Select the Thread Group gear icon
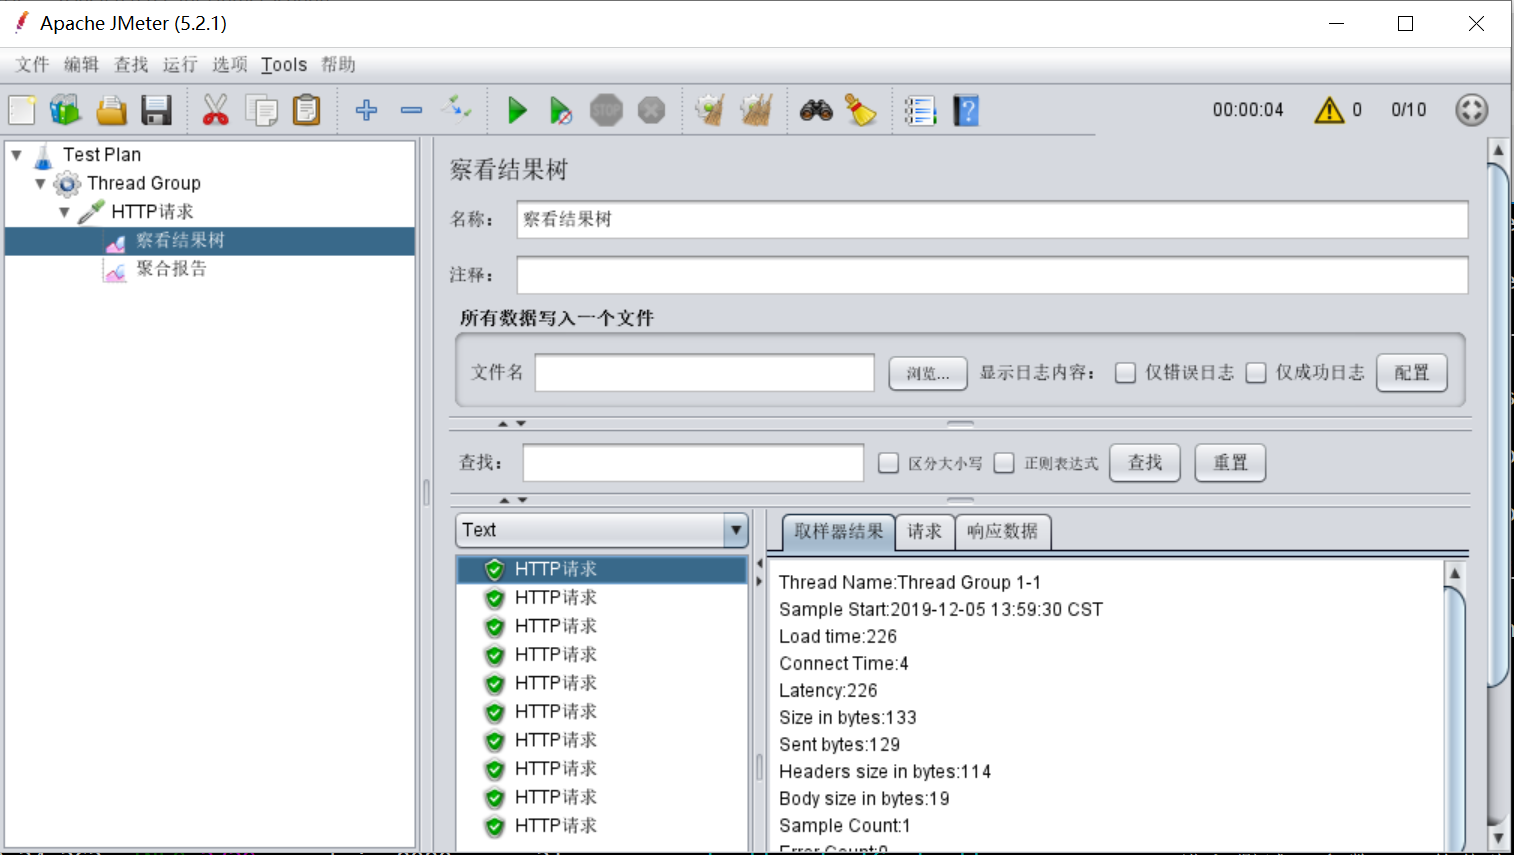 [x=67, y=184]
